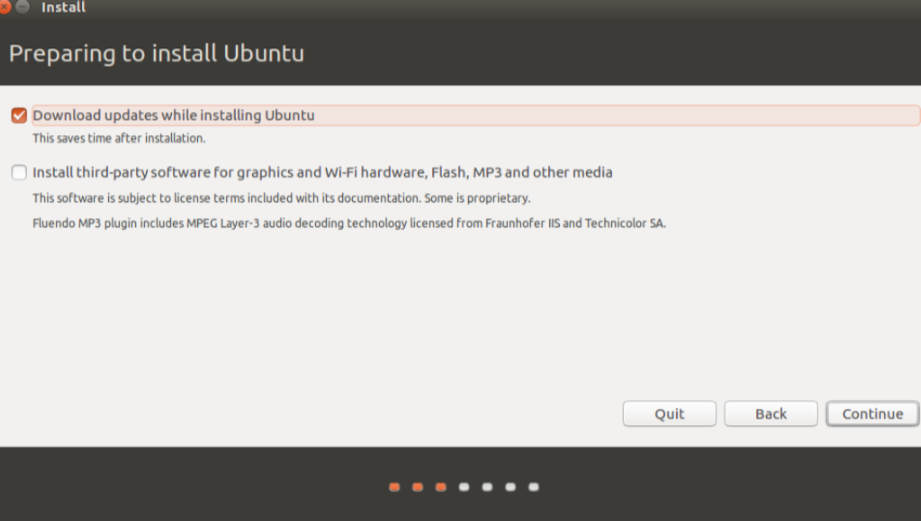
Task: Click the third white progress dot
Action: coord(510,487)
